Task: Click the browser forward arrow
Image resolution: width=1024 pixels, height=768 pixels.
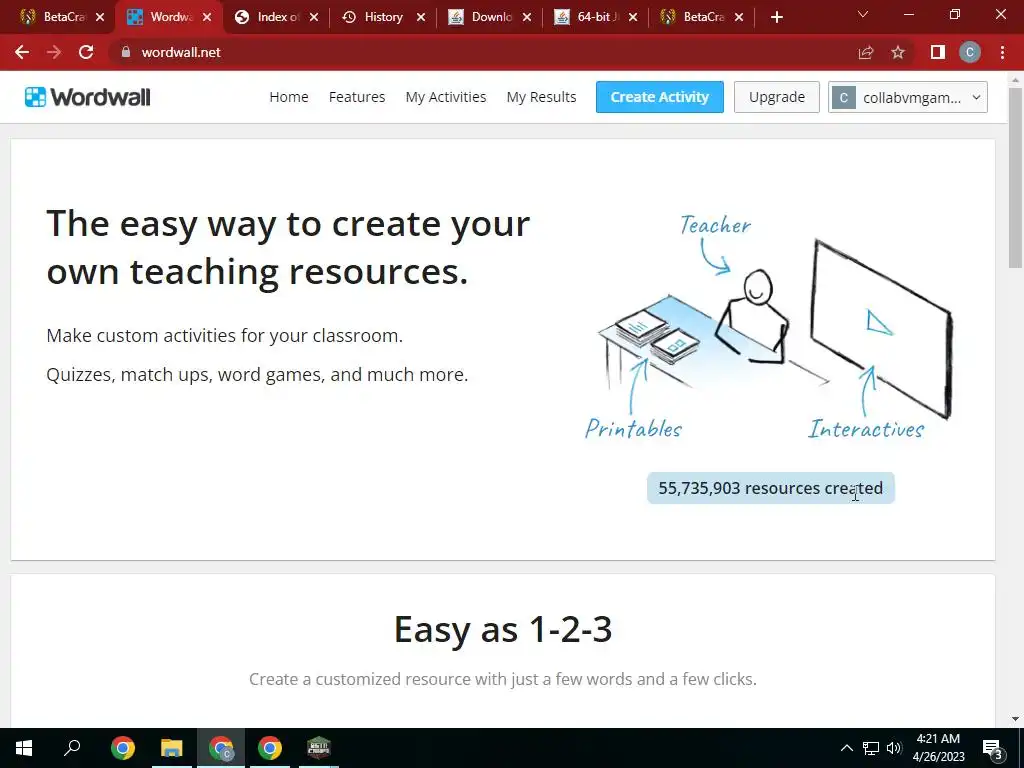Action: [54, 52]
